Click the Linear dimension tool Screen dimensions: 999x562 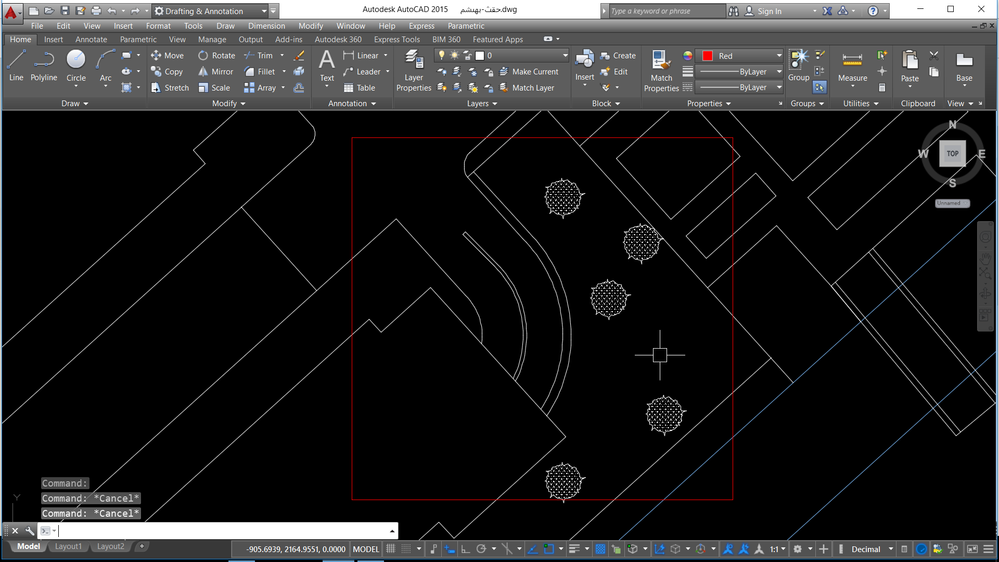pyautogui.click(x=361, y=55)
